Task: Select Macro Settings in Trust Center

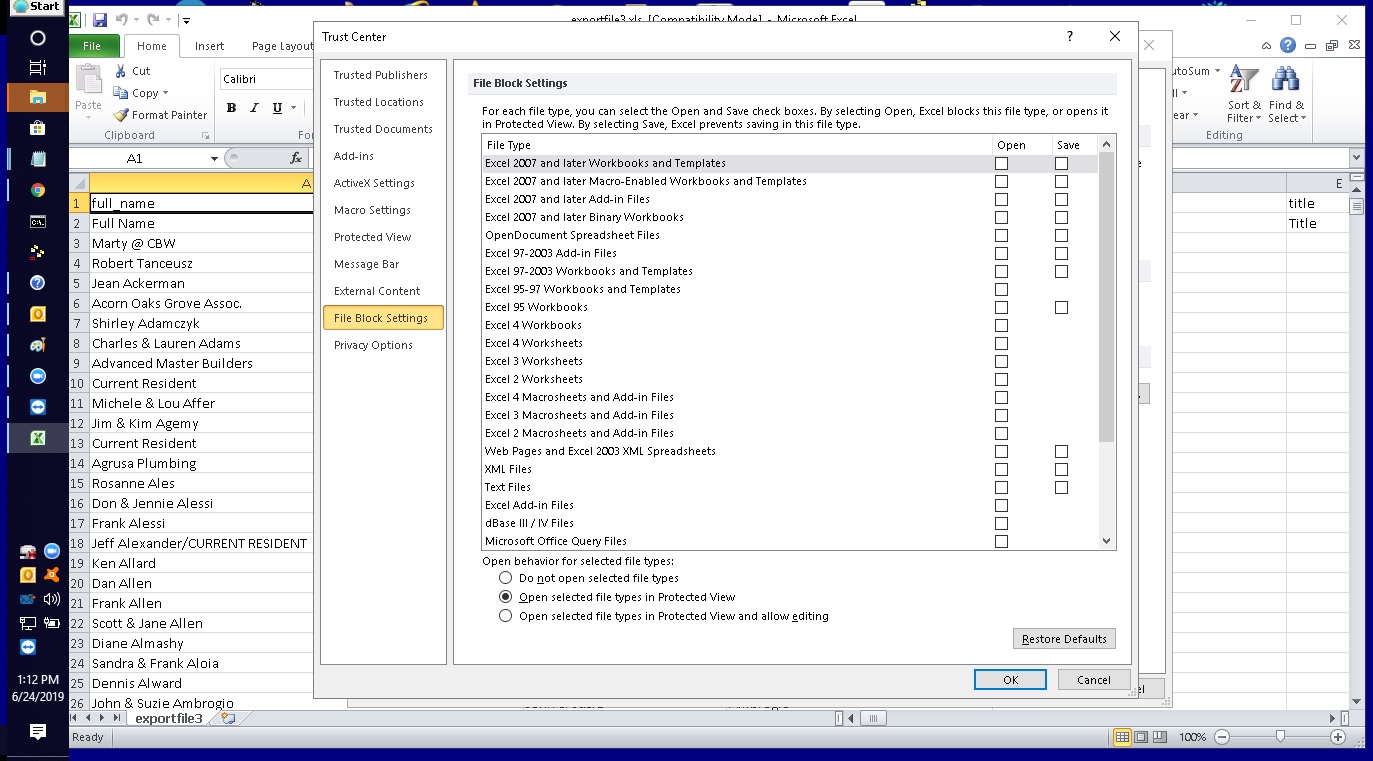Action: [x=372, y=210]
